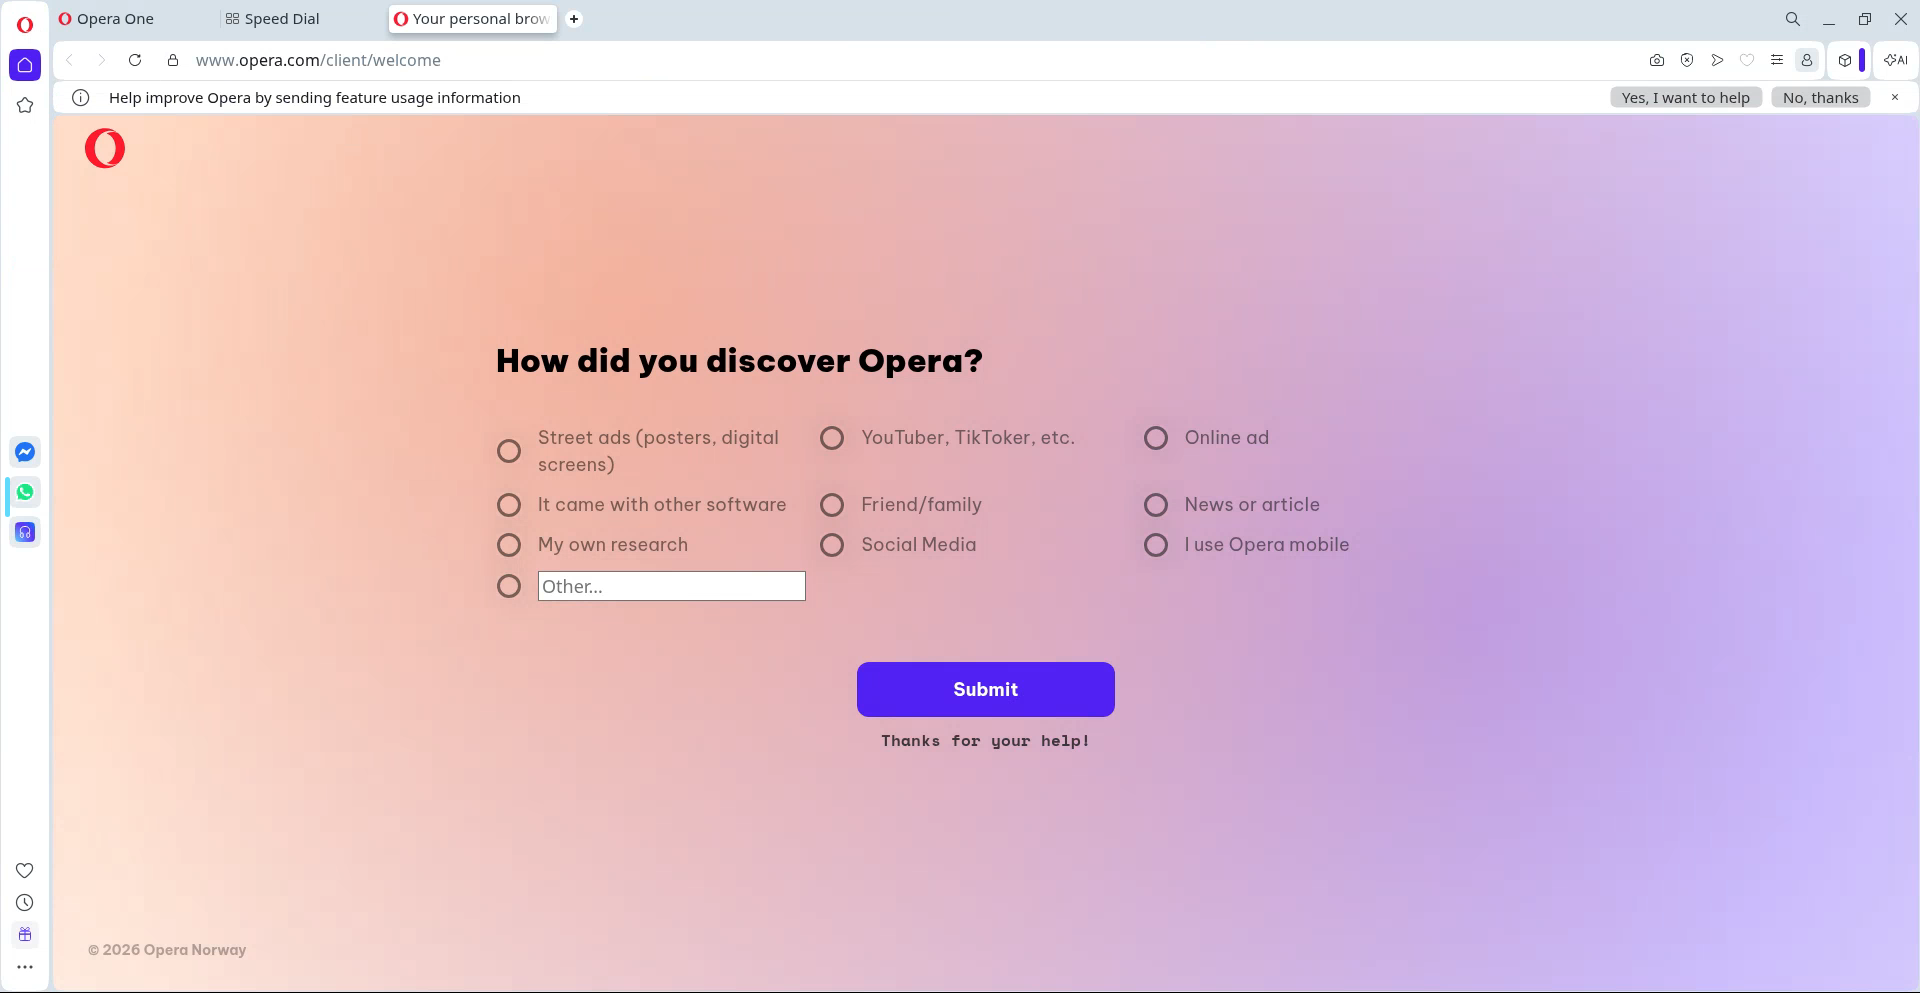This screenshot has width=1920, height=993.
Task: Click the red Opera logo on the page
Action: 105,148
